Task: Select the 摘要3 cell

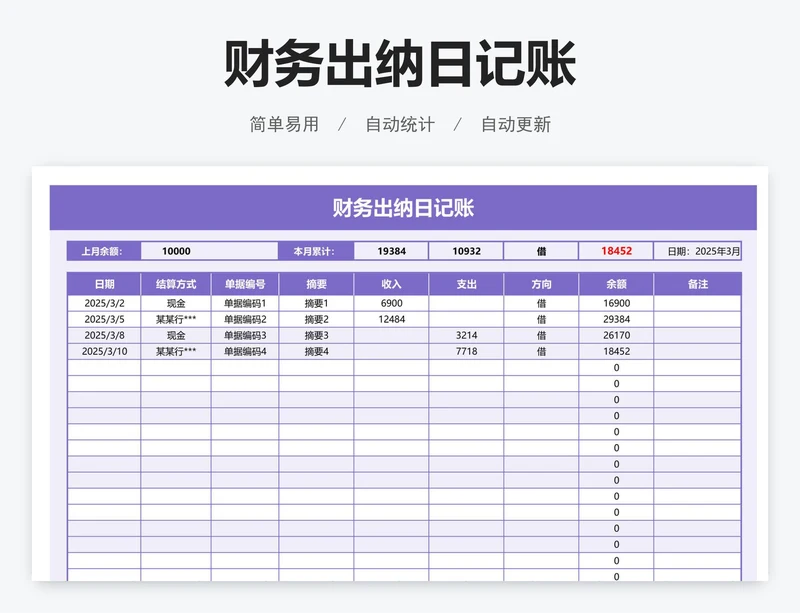Action: tap(316, 335)
